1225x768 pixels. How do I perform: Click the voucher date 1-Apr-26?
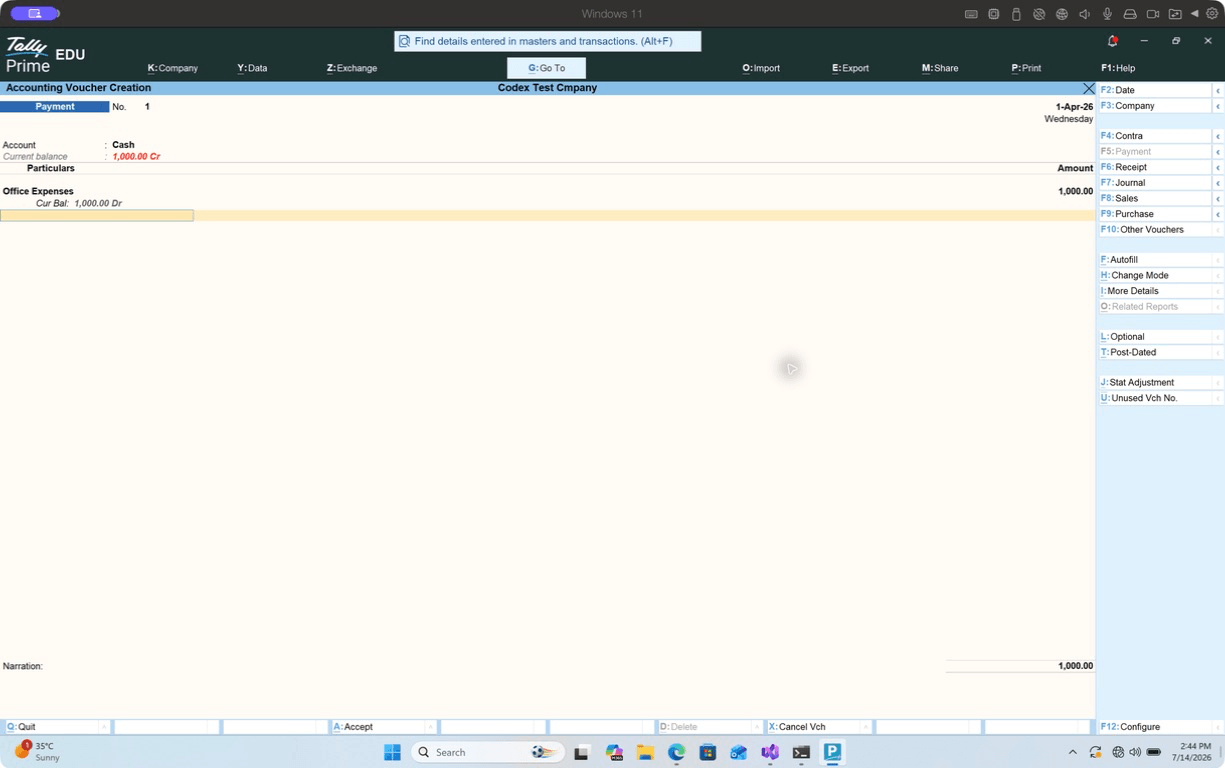point(1074,107)
